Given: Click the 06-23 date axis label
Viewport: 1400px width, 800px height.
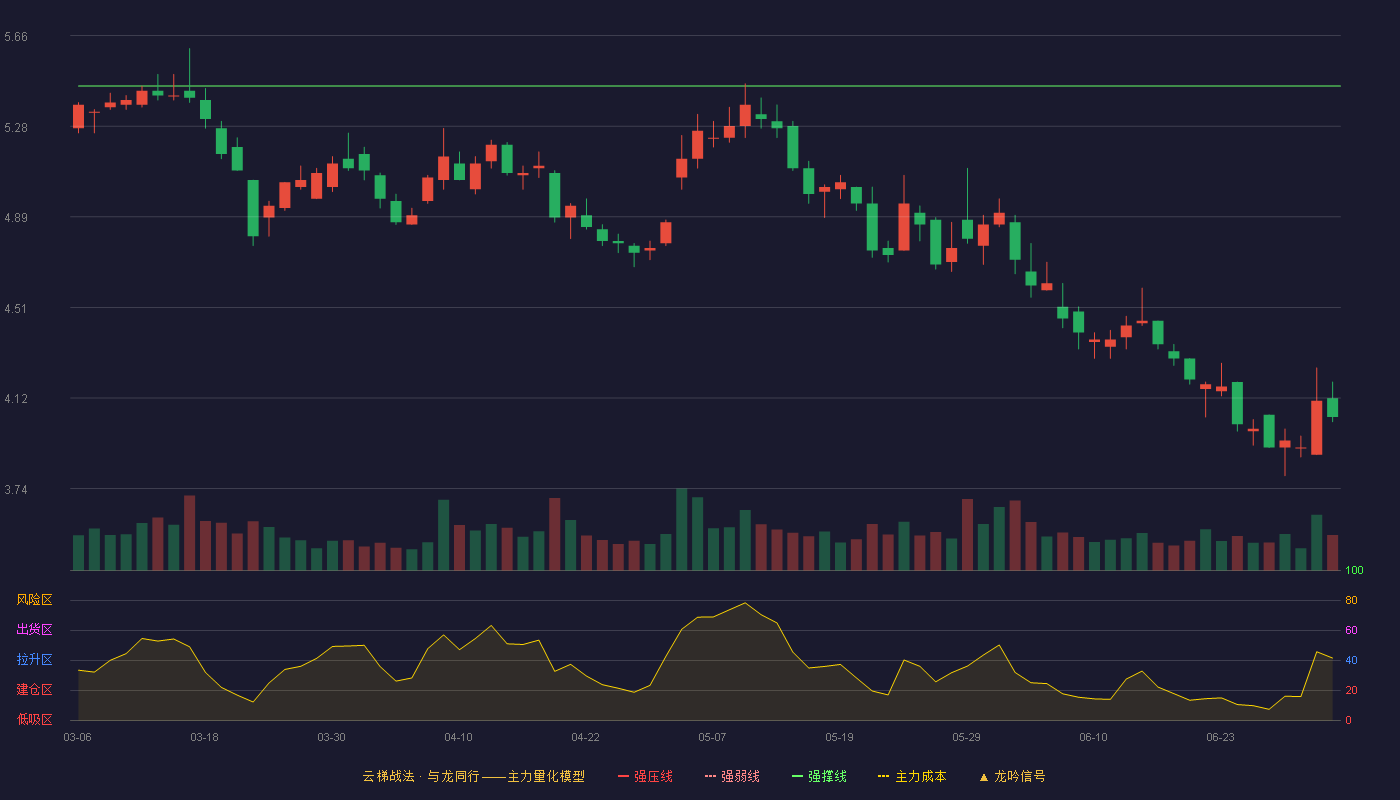Looking at the screenshot, I should tap(1220, 737).
